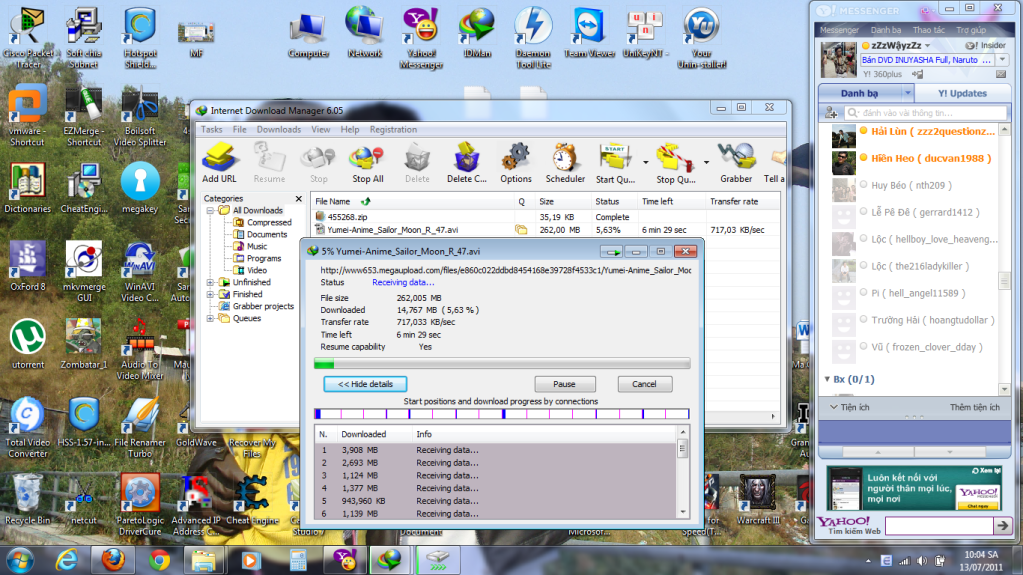
Task: Open IDM Options gear icon
Action: pos(515,157)
